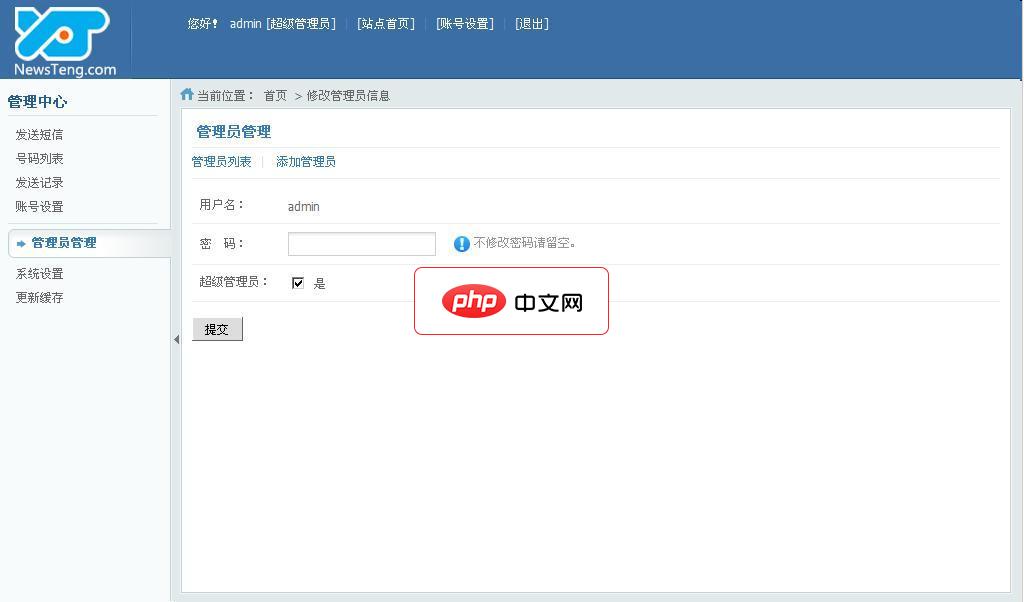Open 发送记录 in the sidebar
Image resolution: width=1024 pixels, height=602 pixels.
[40, 182]
